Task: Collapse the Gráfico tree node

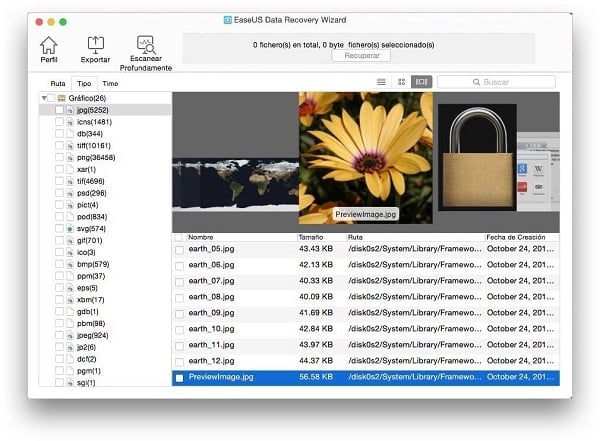Action: coord(44,98)
